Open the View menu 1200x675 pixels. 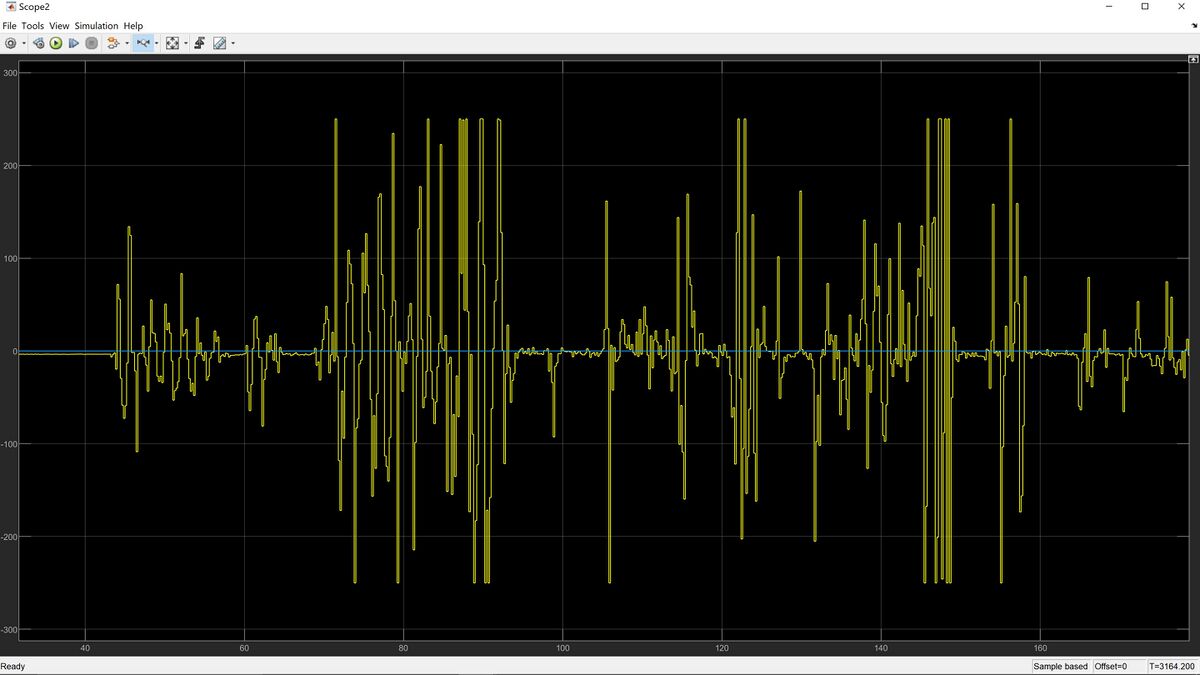pos(59,25)
